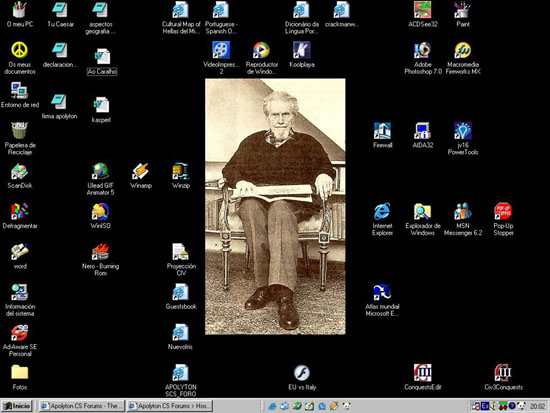Viewport: 550px width, 413px height.
Task: Click the Es language indicator in tray
Action: click(x=485, y=406)
